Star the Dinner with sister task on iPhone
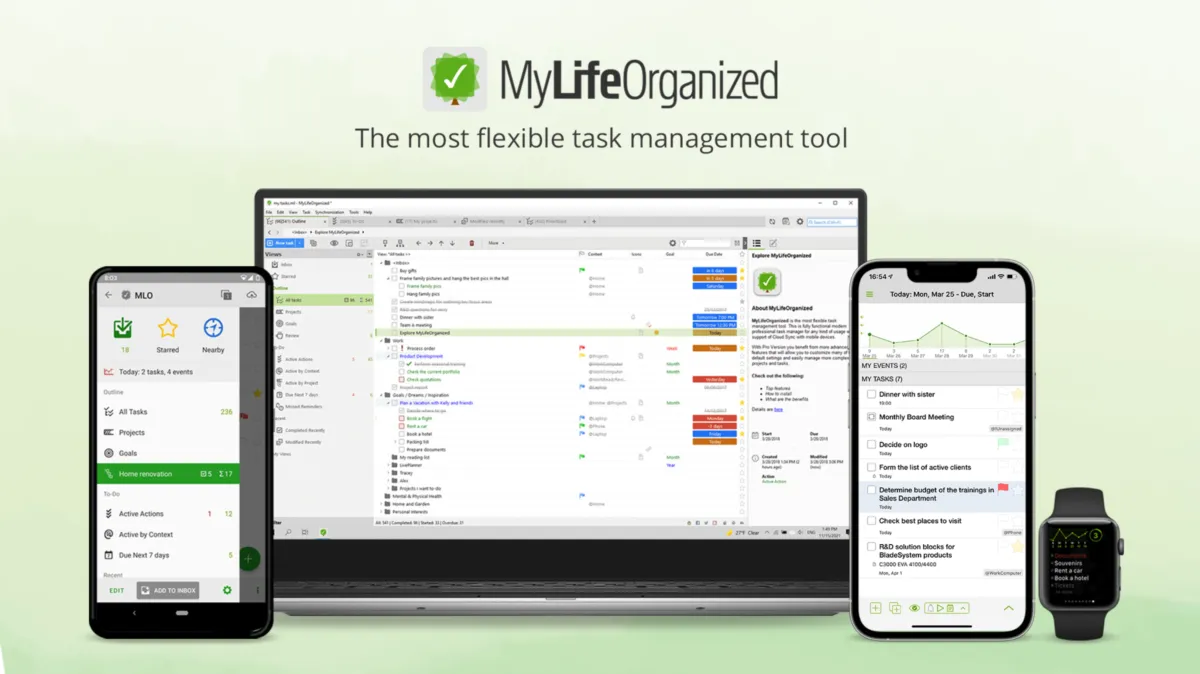The width and height of the screenshot is (1200, 674). click(x=1018, y=395)
